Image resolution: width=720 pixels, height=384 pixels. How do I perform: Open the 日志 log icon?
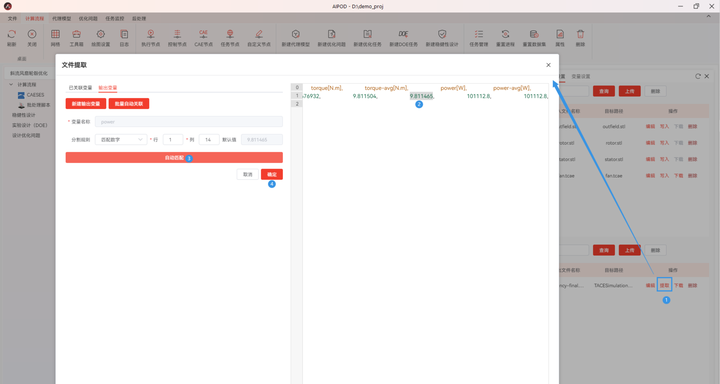tap(124, 34)
